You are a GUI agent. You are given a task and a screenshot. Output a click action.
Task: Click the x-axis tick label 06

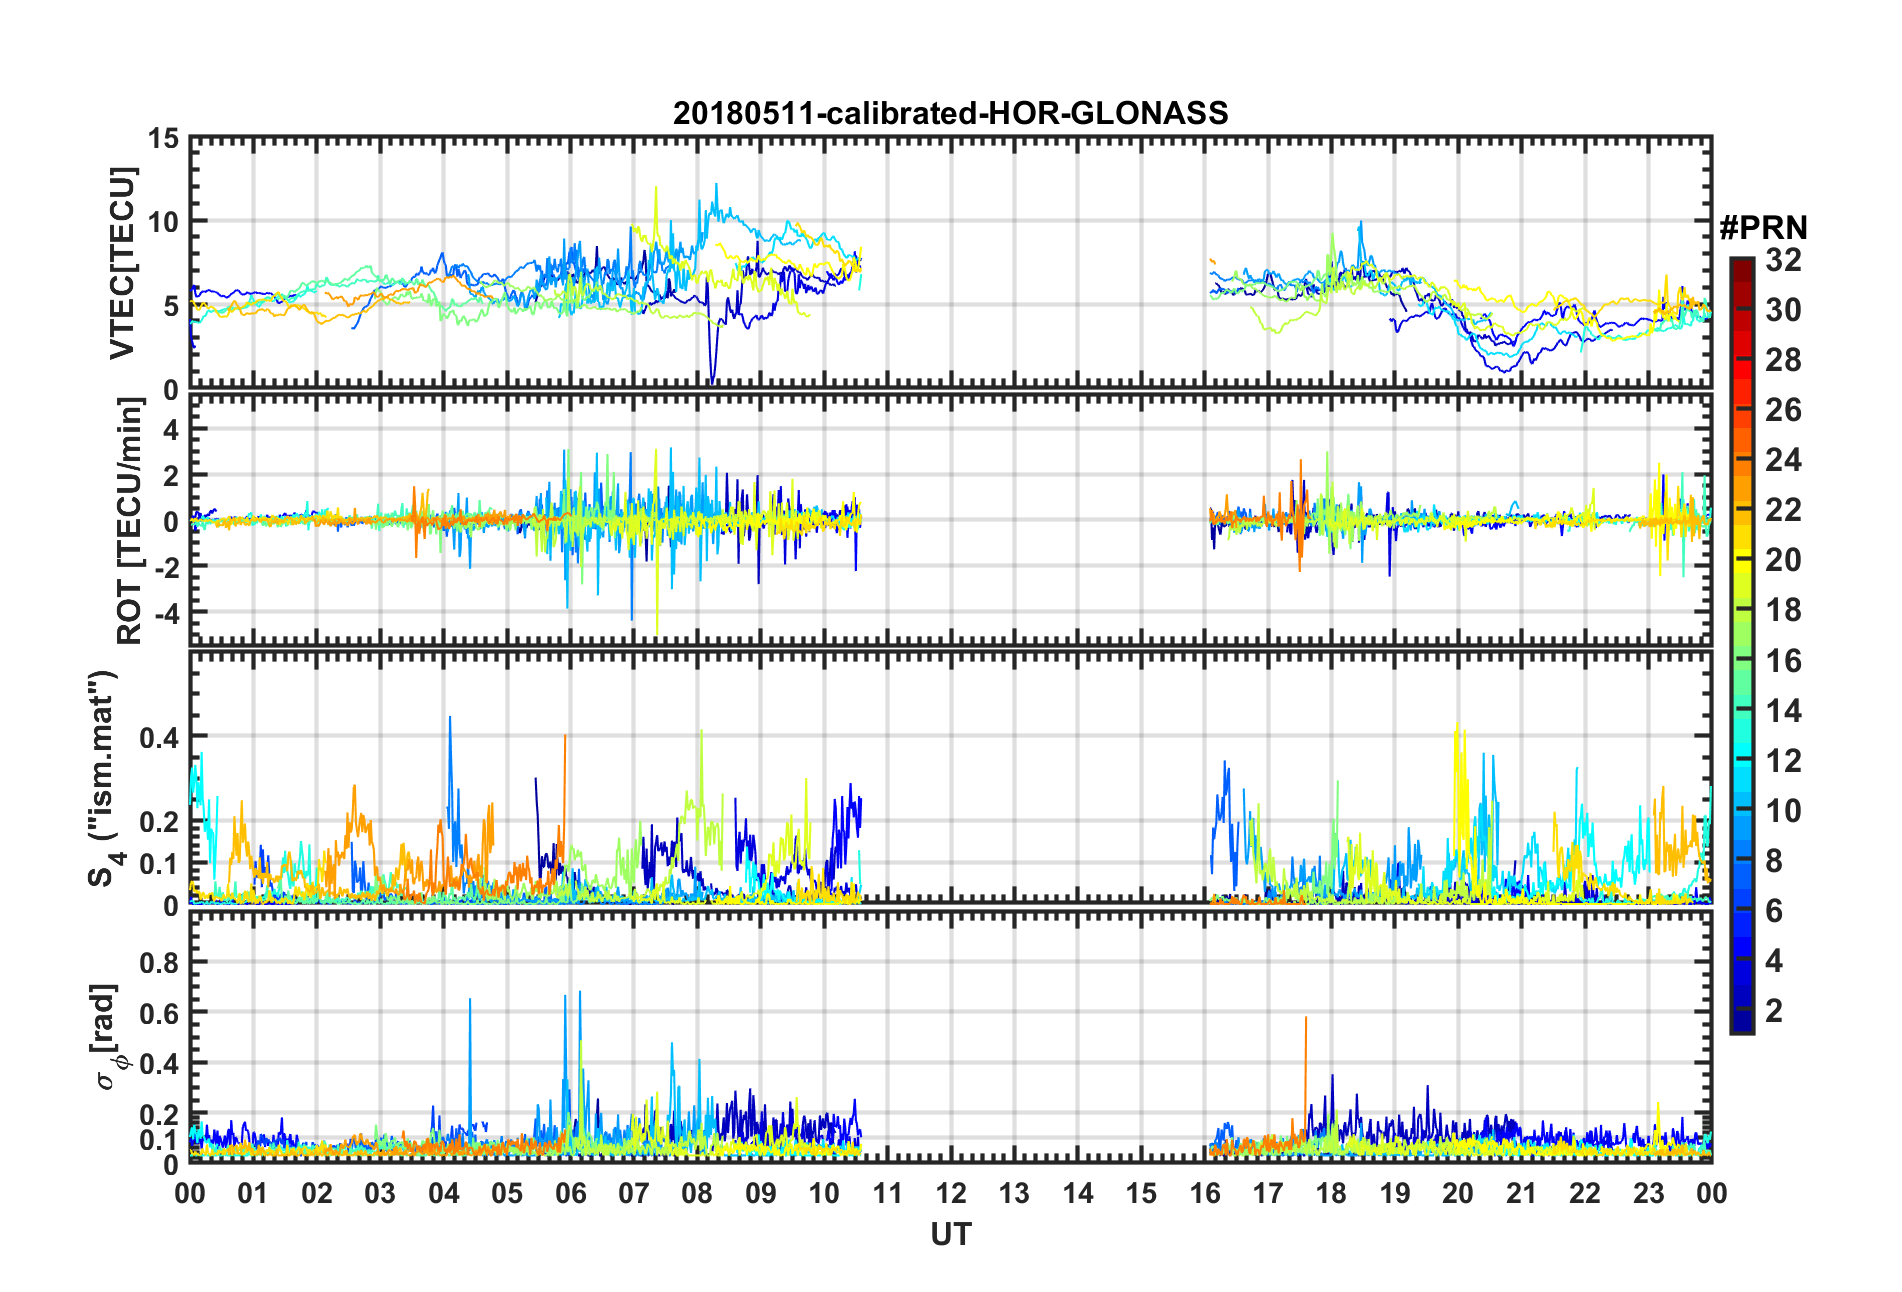coord(570,1193)
